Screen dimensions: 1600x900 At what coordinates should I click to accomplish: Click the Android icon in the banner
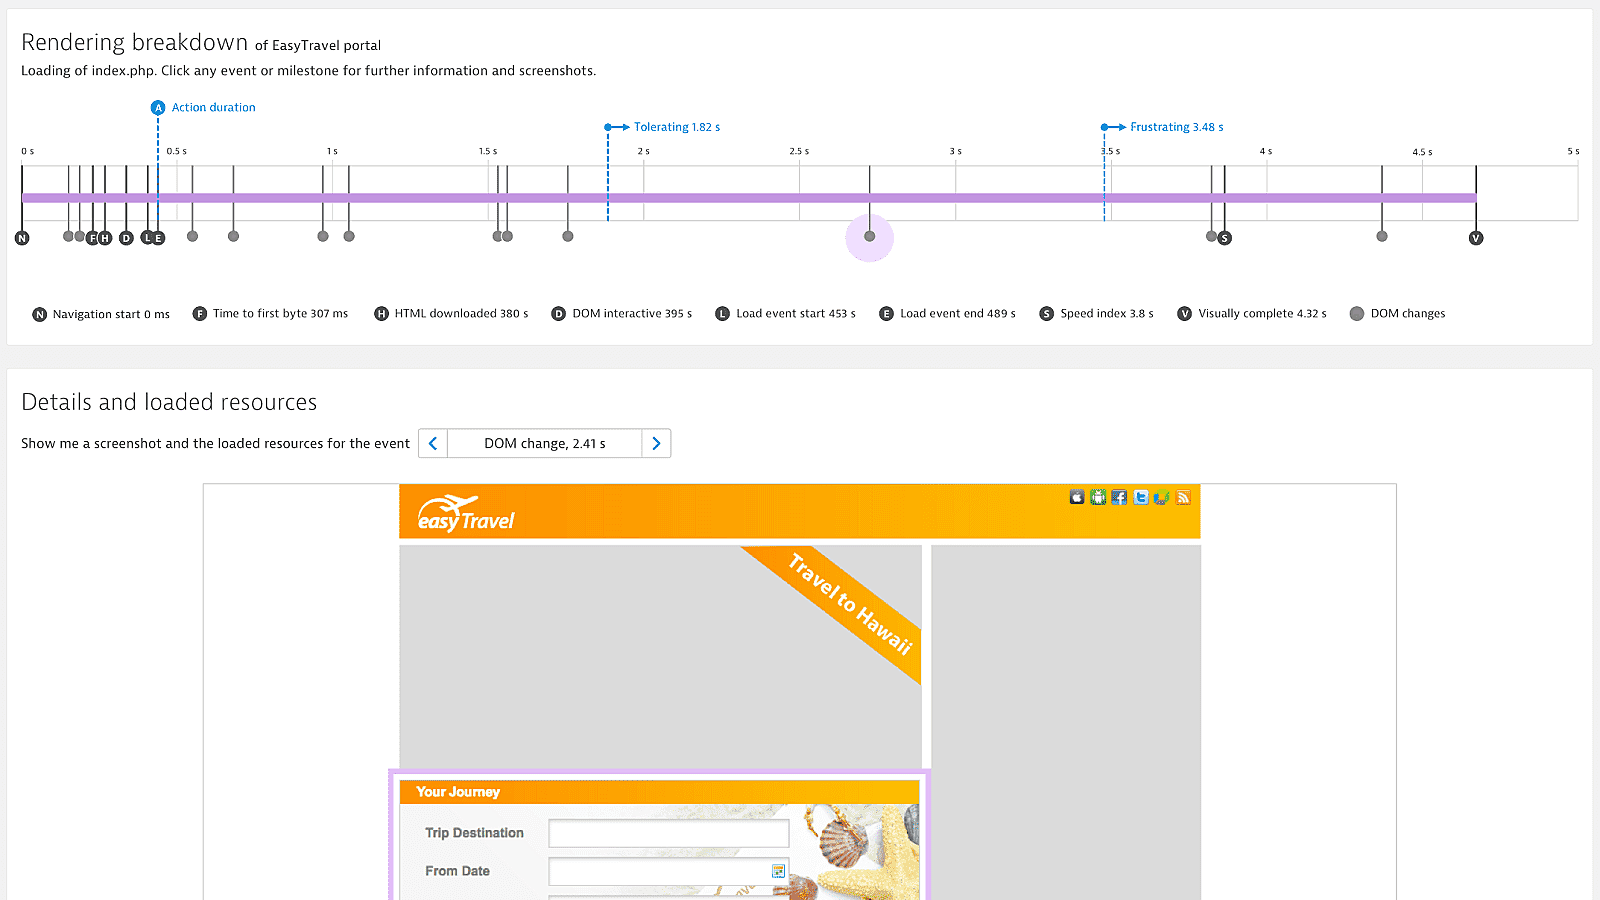(x=1097, y=497)
